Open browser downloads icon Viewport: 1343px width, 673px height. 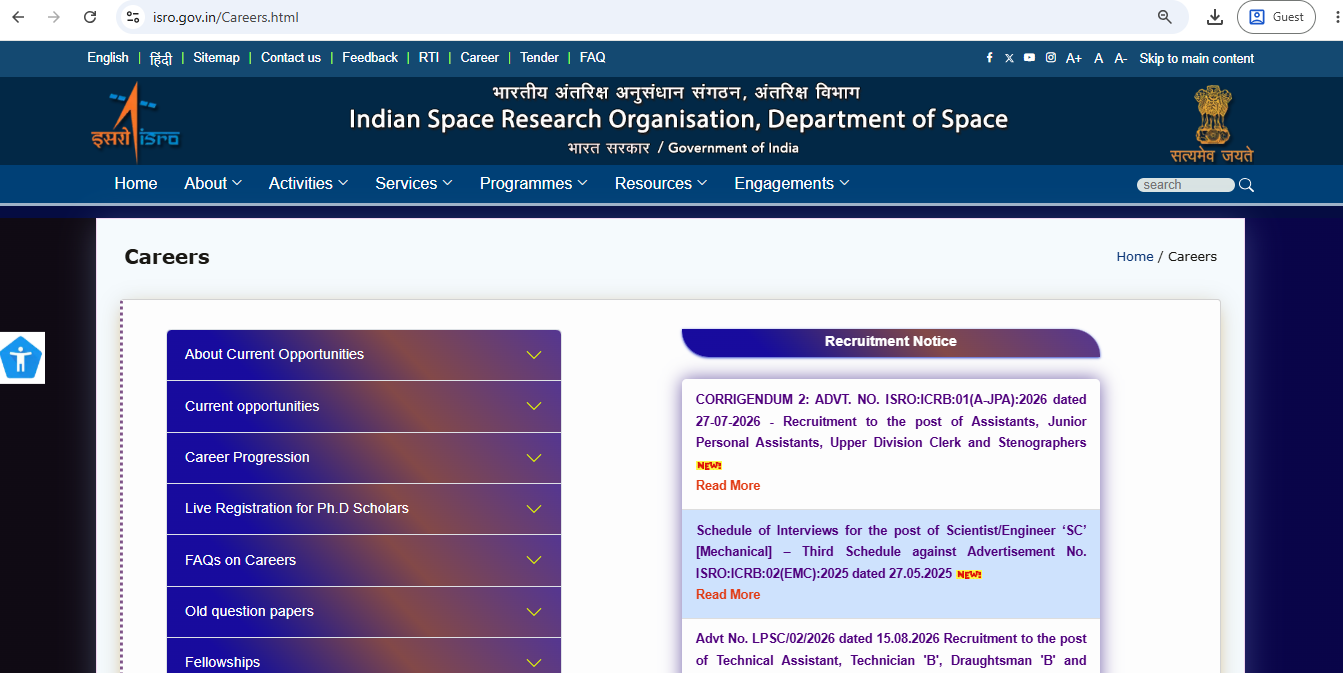1215,17
